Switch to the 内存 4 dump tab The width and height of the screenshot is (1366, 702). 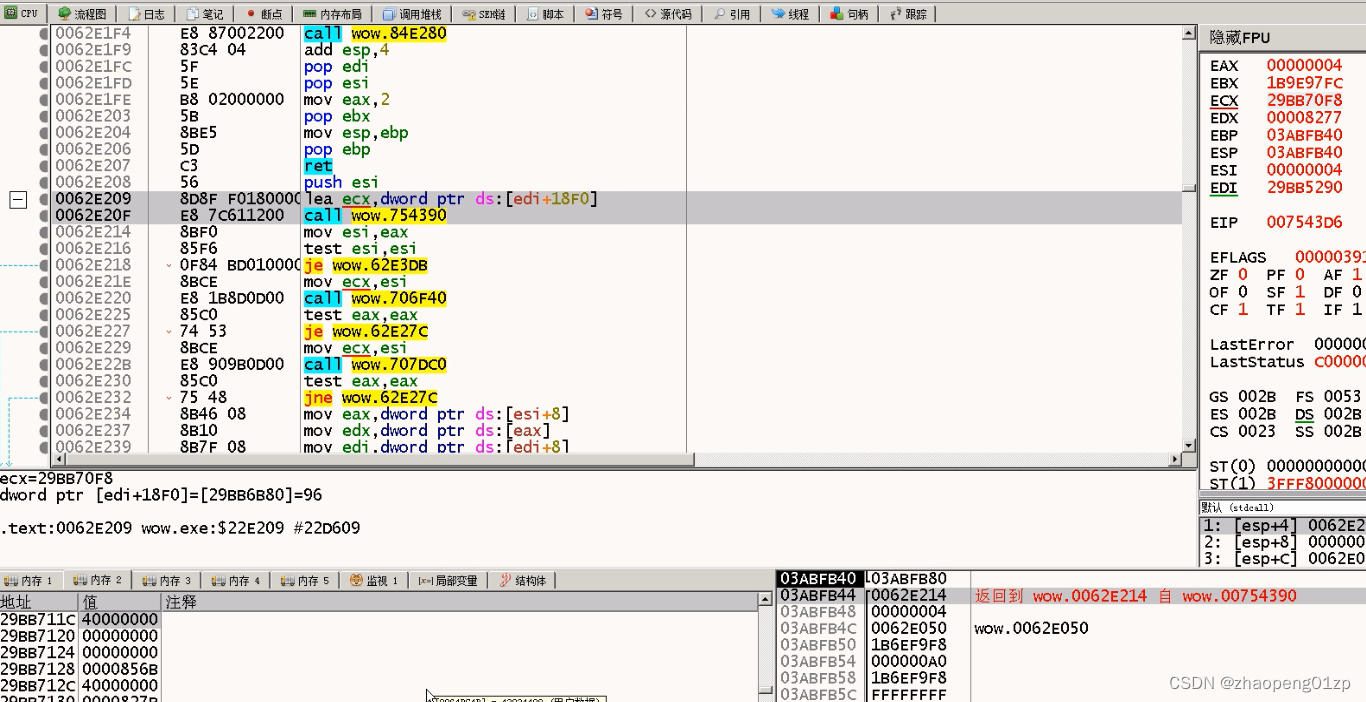pos(237,580)
